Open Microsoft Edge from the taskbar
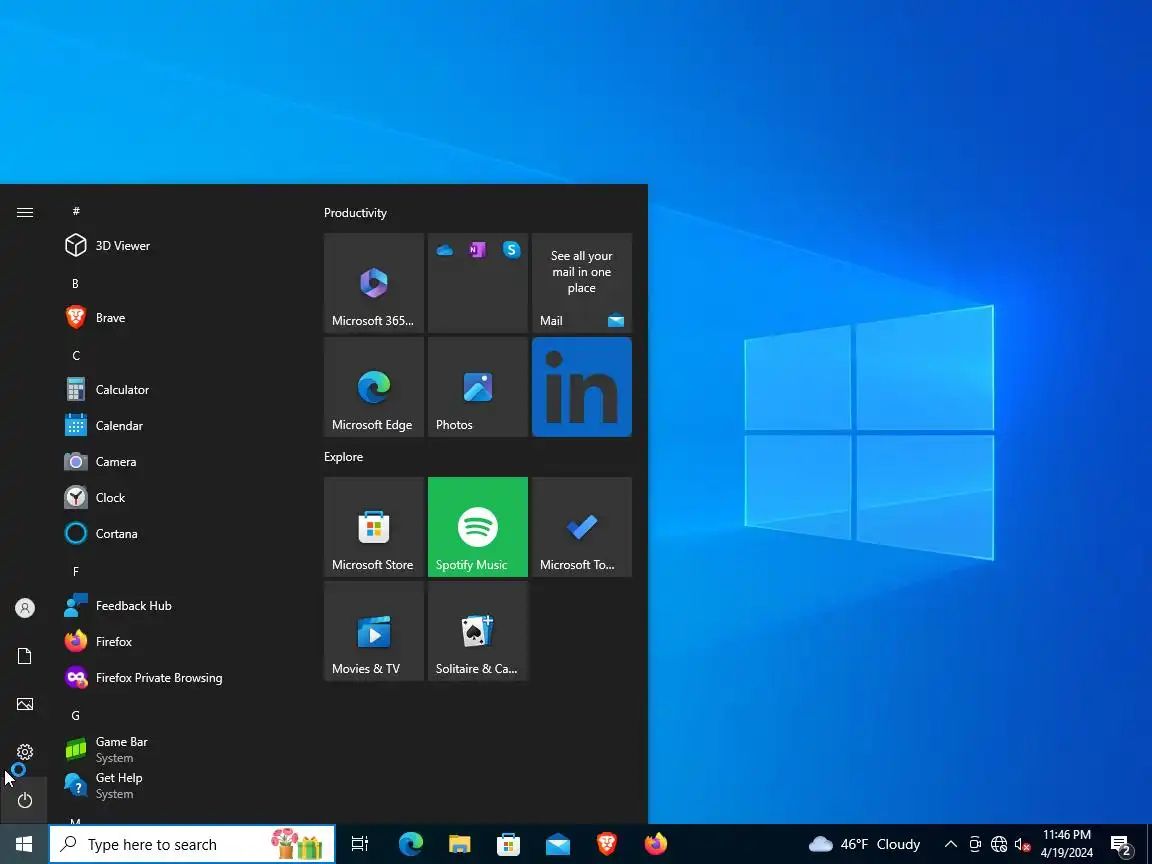This screenshot has height=864, width=1152. point(411,844)
